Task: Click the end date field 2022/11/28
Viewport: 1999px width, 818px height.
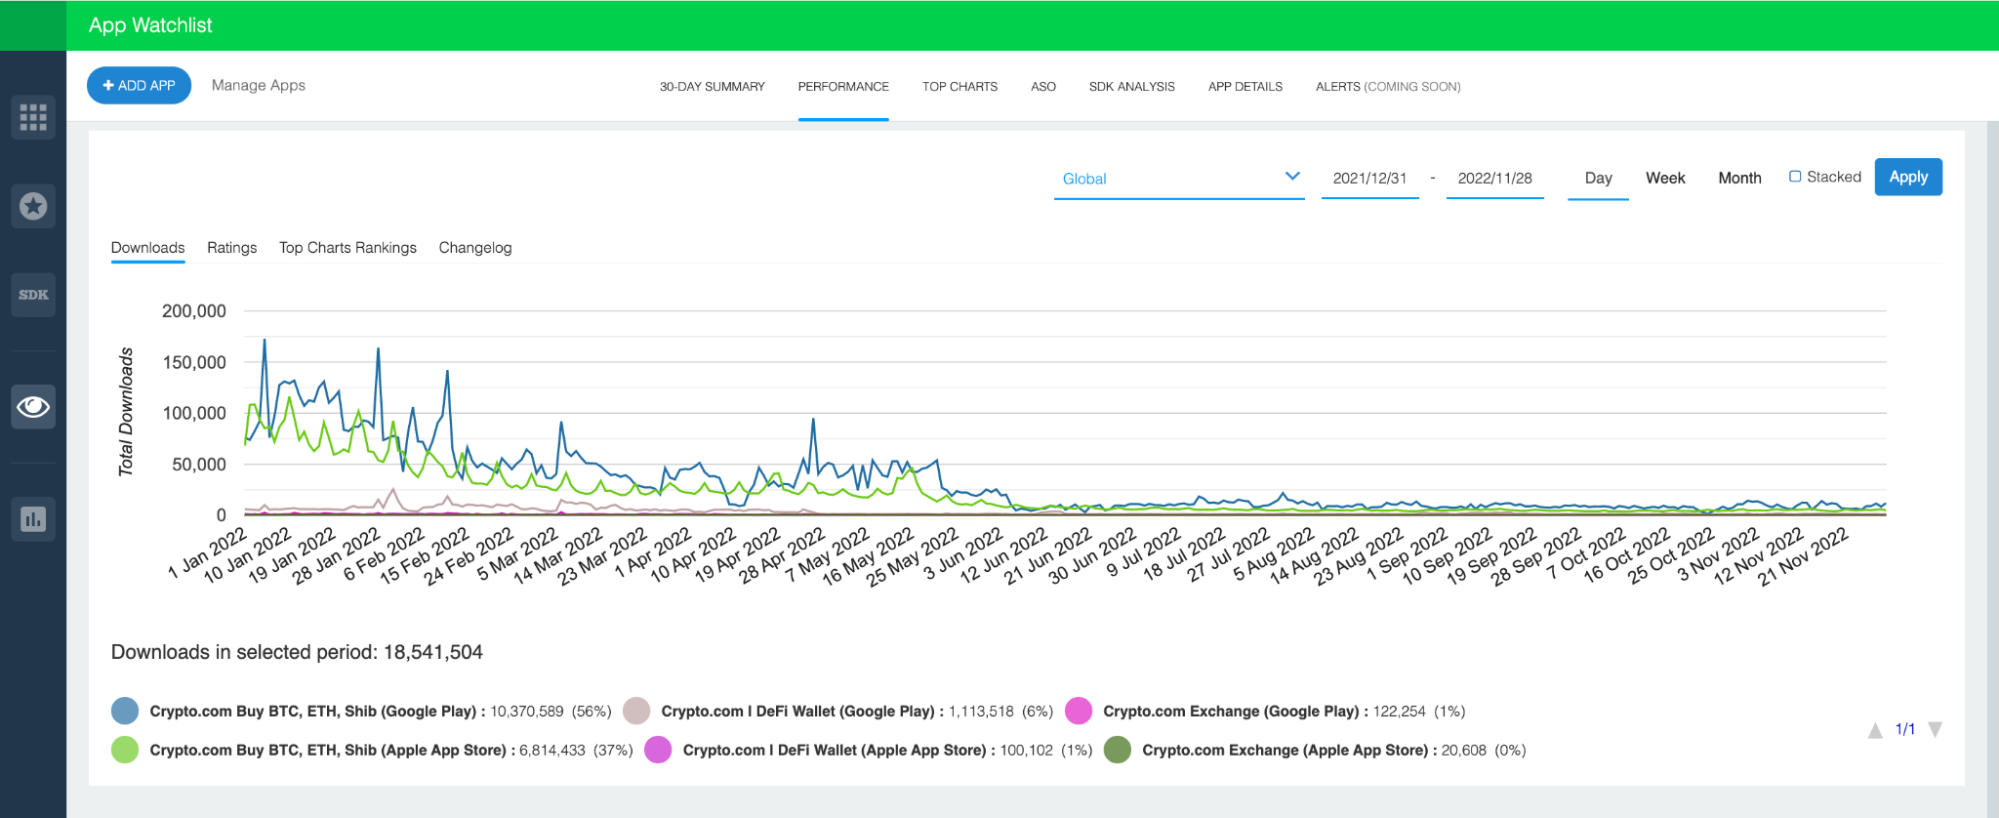Action: 1495,178
